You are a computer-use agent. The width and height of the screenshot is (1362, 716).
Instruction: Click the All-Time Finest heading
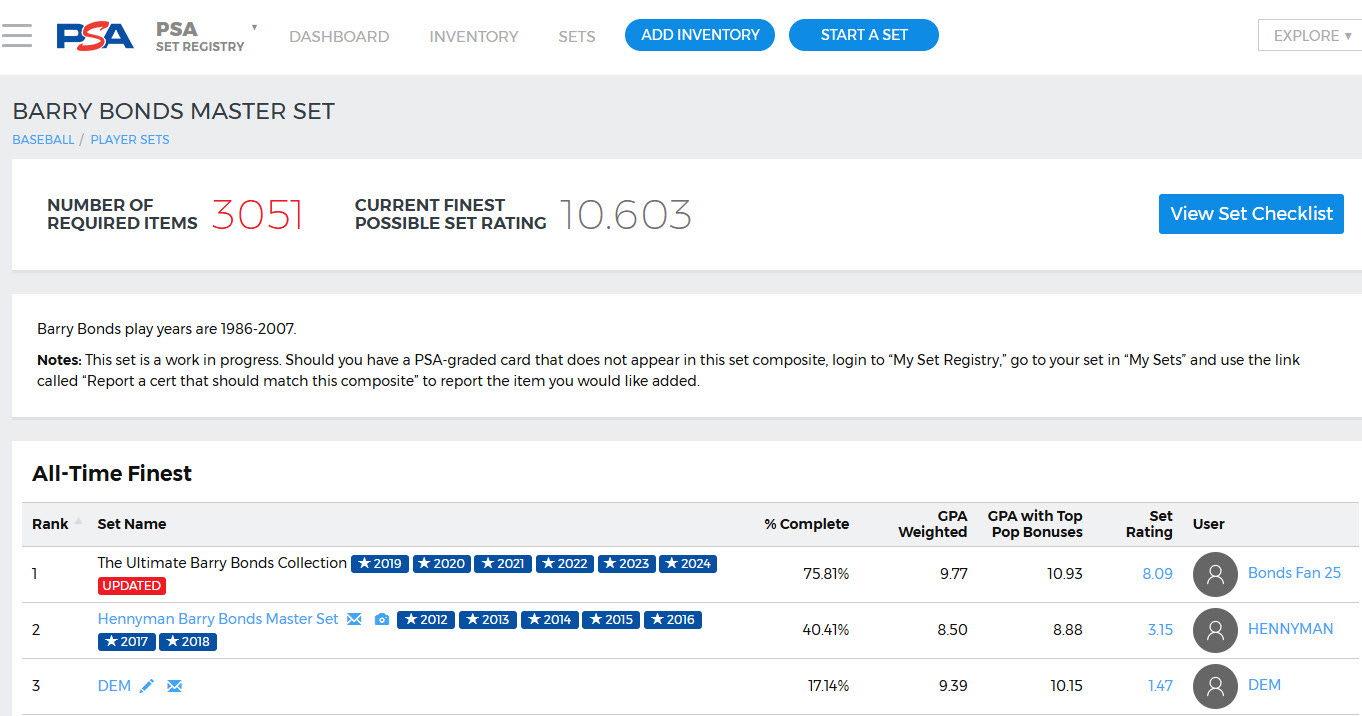coord(112,474)
